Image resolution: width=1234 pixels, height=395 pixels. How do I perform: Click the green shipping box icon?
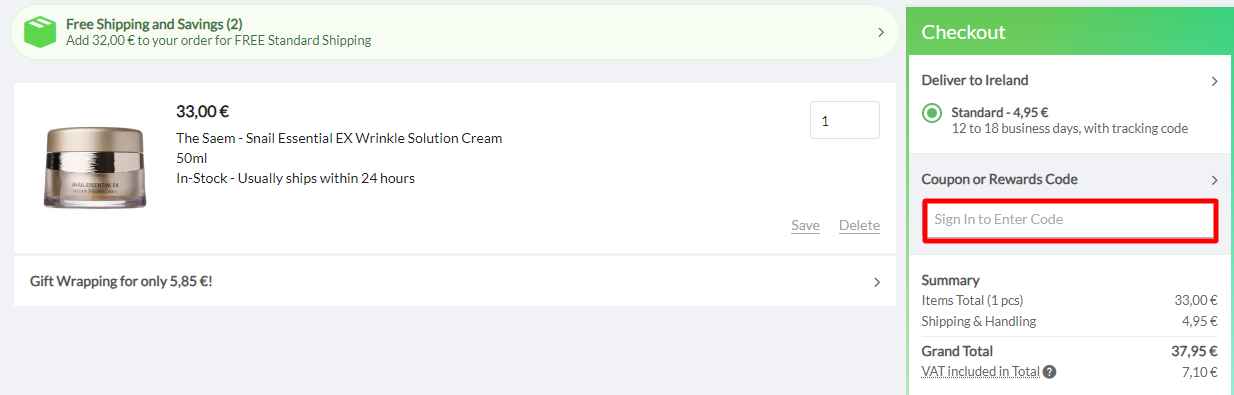click(40, 32)
